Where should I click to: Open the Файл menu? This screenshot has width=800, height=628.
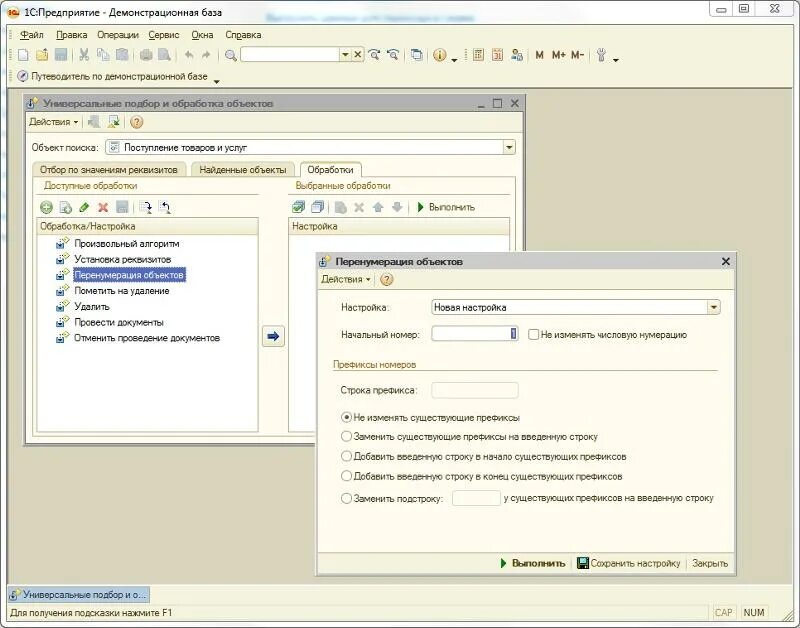tap(32, 35)
